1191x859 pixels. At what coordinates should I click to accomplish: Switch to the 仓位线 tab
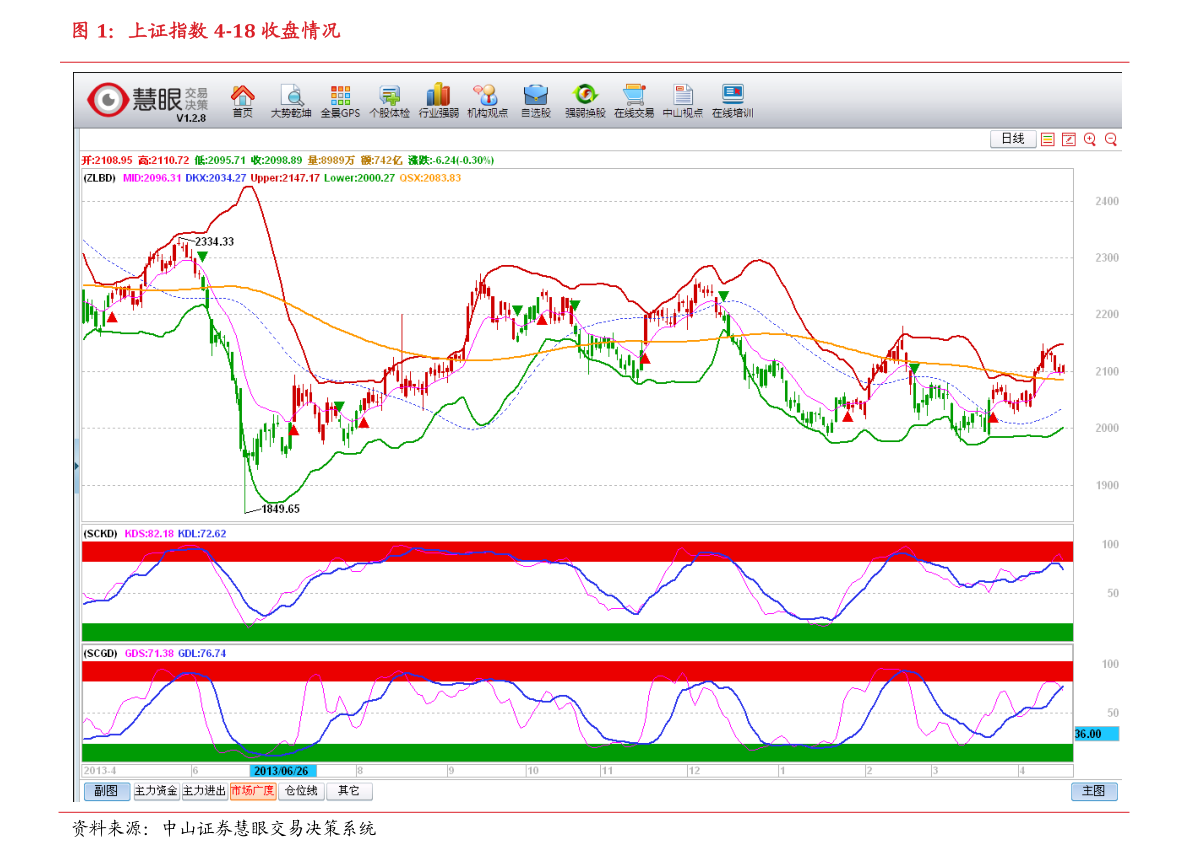[301, 791]
